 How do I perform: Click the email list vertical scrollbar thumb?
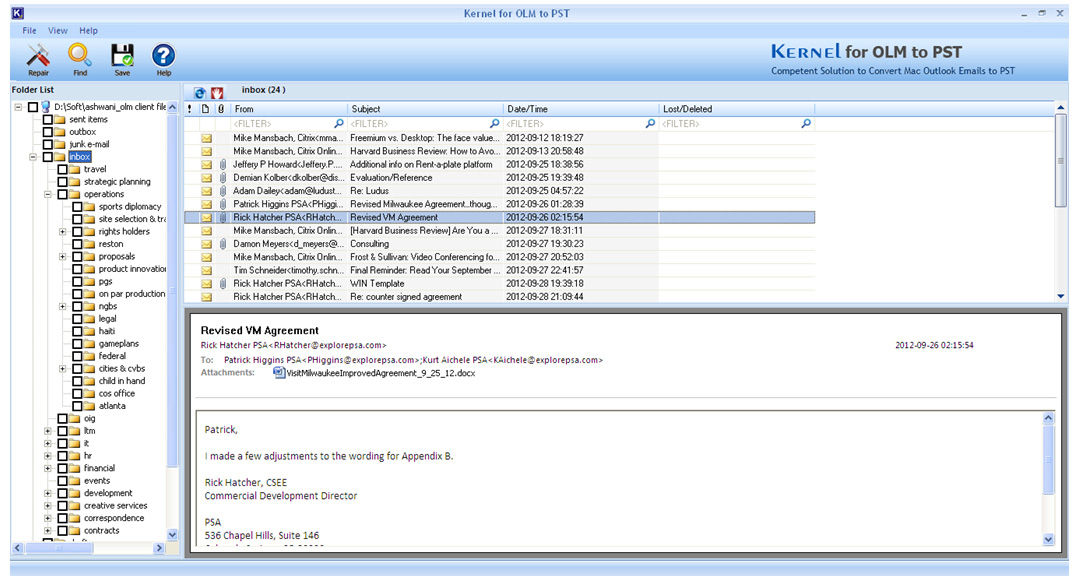pos(1060,161)
